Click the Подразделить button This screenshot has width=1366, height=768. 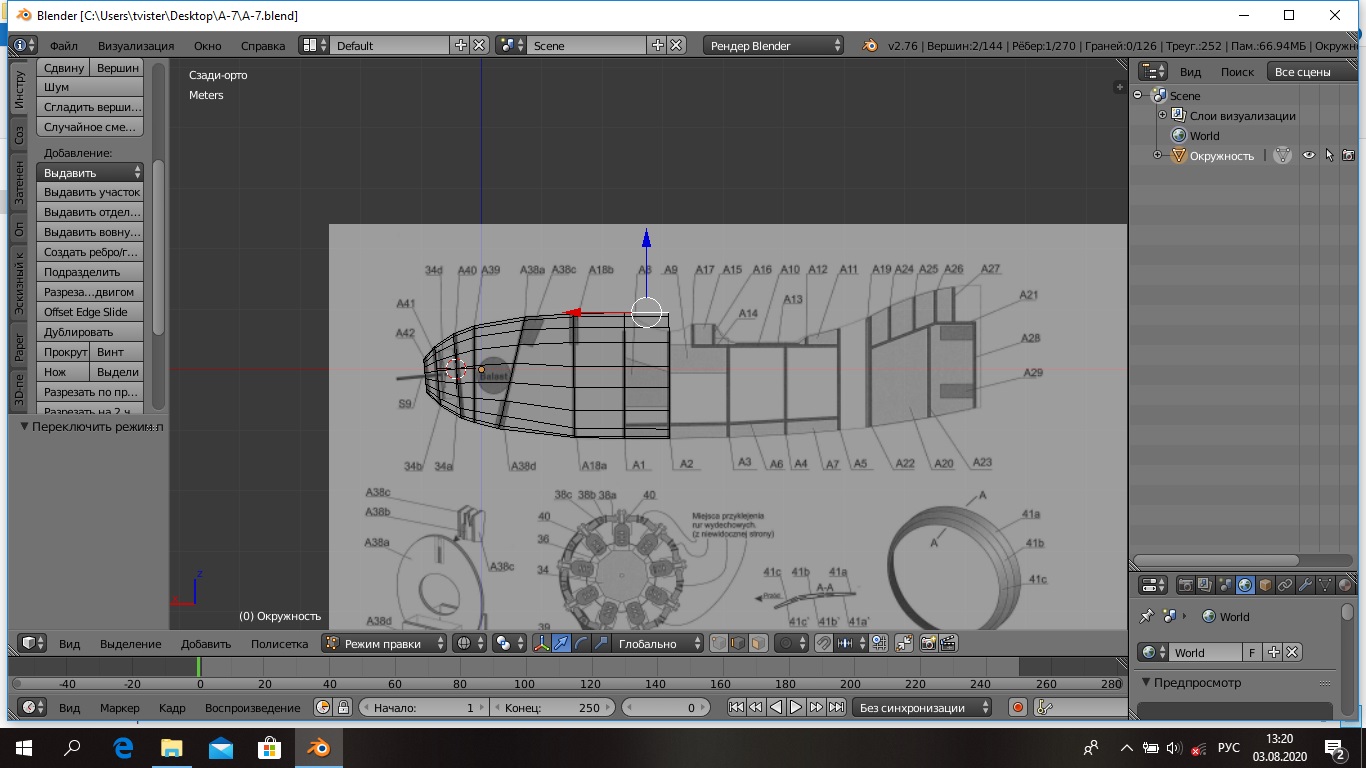tap(90, 272)
